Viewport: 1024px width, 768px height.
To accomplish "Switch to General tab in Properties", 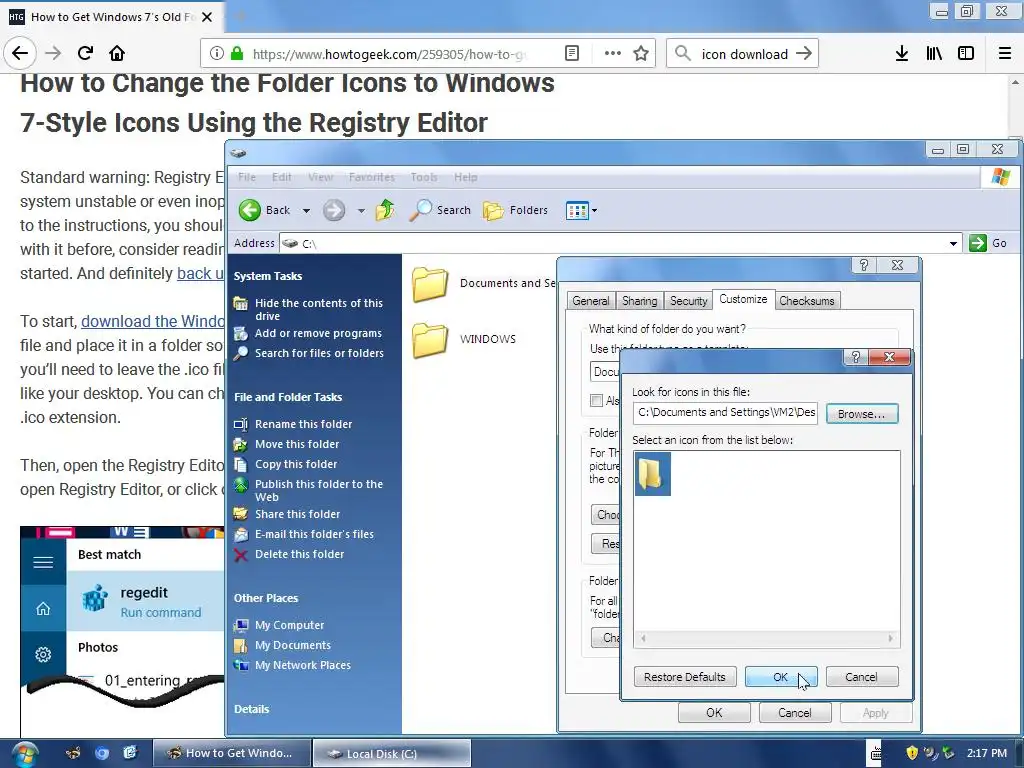I will point(590,301).
